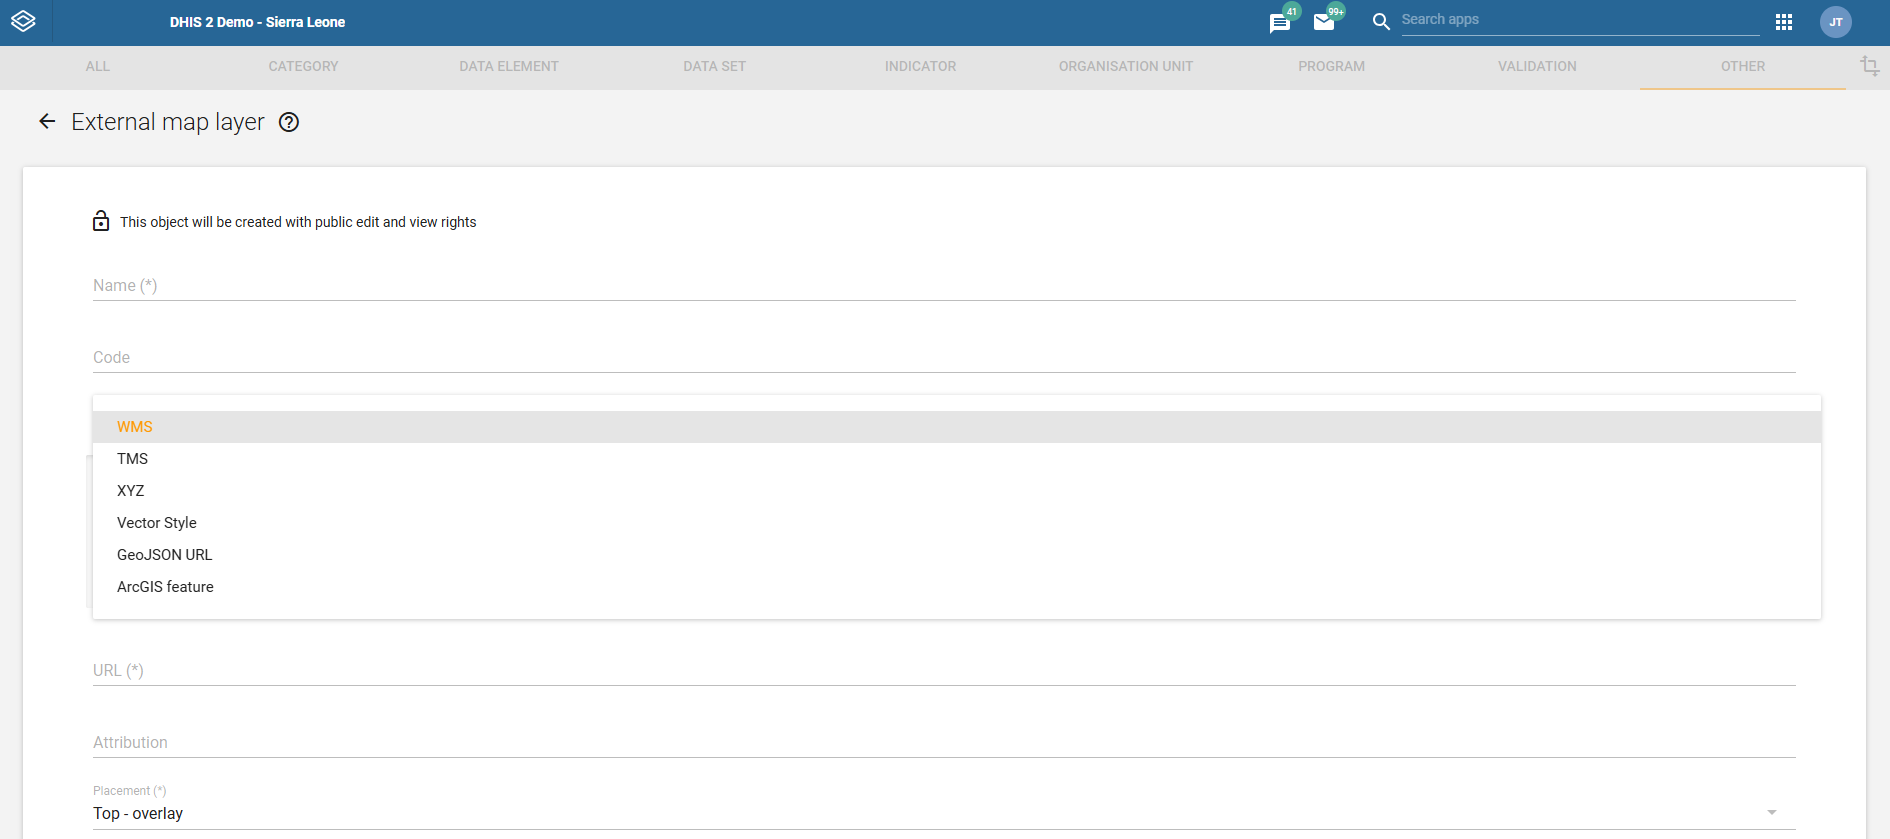
Task: Click the DHIS2 logo icon
Action: coord(24,21)
